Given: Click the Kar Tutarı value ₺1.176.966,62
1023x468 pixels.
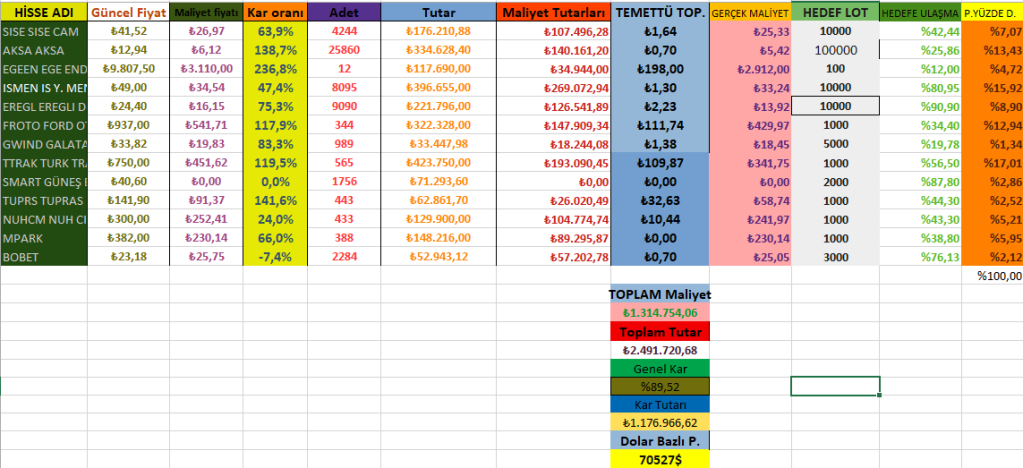Looking at the screenshot, I should [660, 423].
